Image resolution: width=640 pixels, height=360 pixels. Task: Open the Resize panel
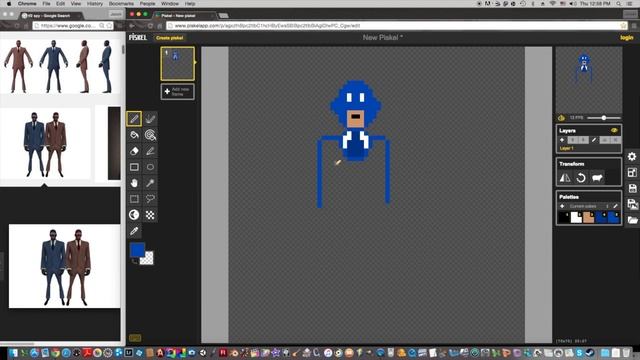tap(632, 172)
